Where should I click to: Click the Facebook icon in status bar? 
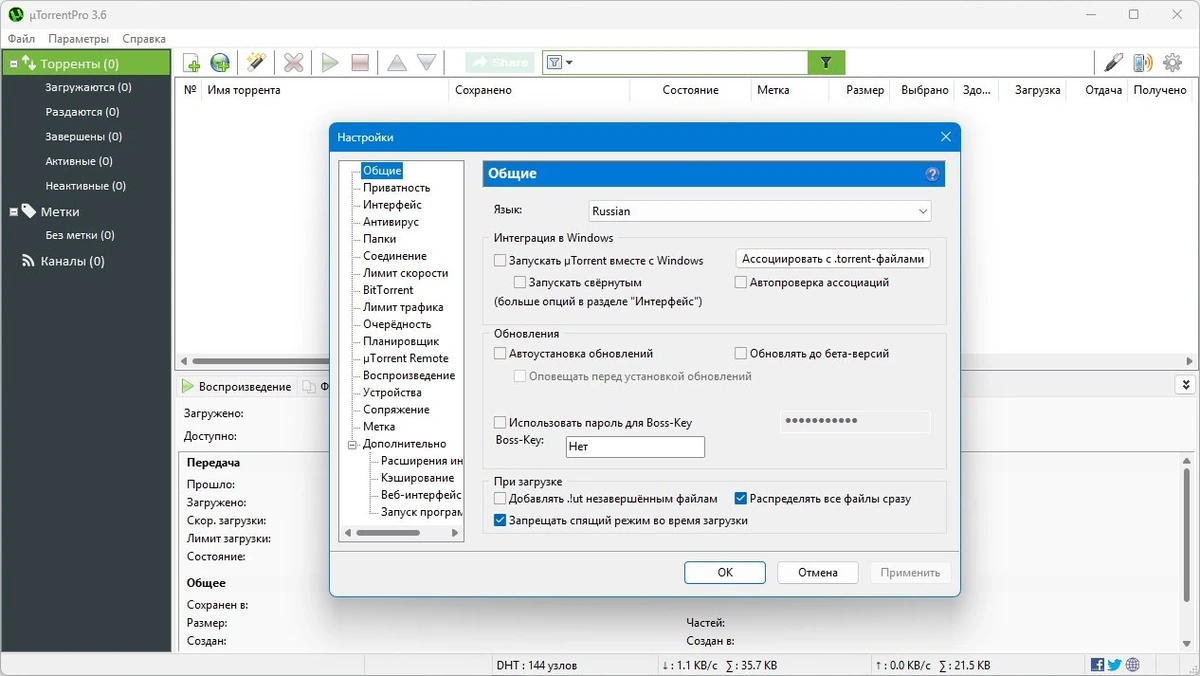[x=1098, y=665]
